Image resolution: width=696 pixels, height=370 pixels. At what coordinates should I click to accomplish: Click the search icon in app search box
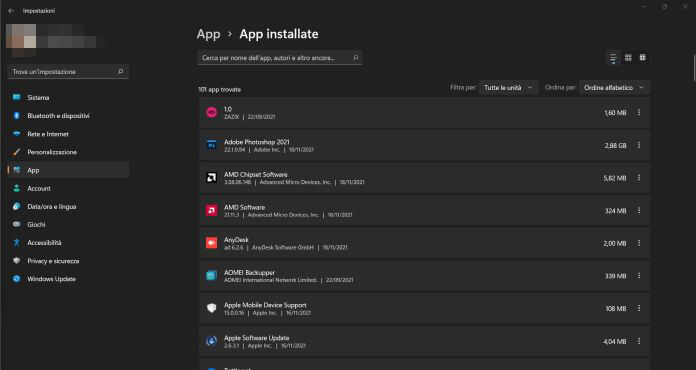(x=355, y=58)
